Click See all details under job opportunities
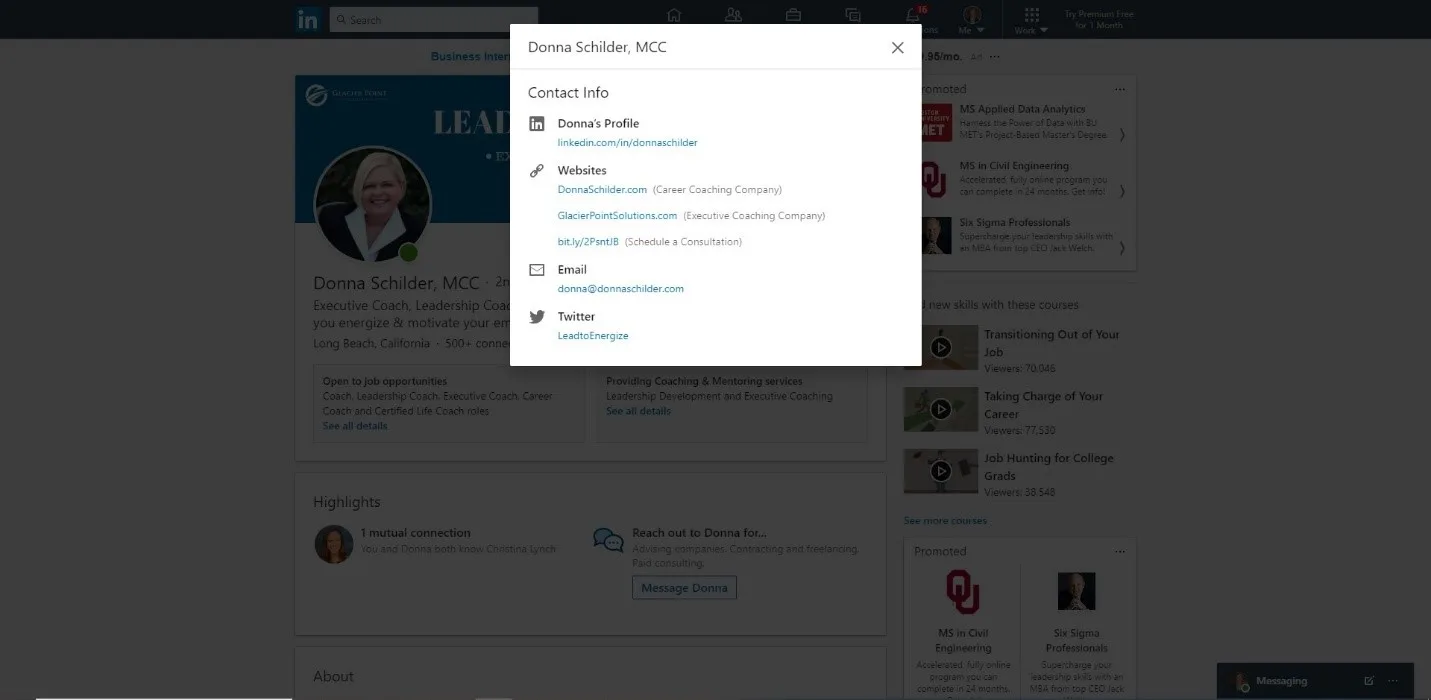This screenshot has height=700, width=1431. (x=355, y=426)
